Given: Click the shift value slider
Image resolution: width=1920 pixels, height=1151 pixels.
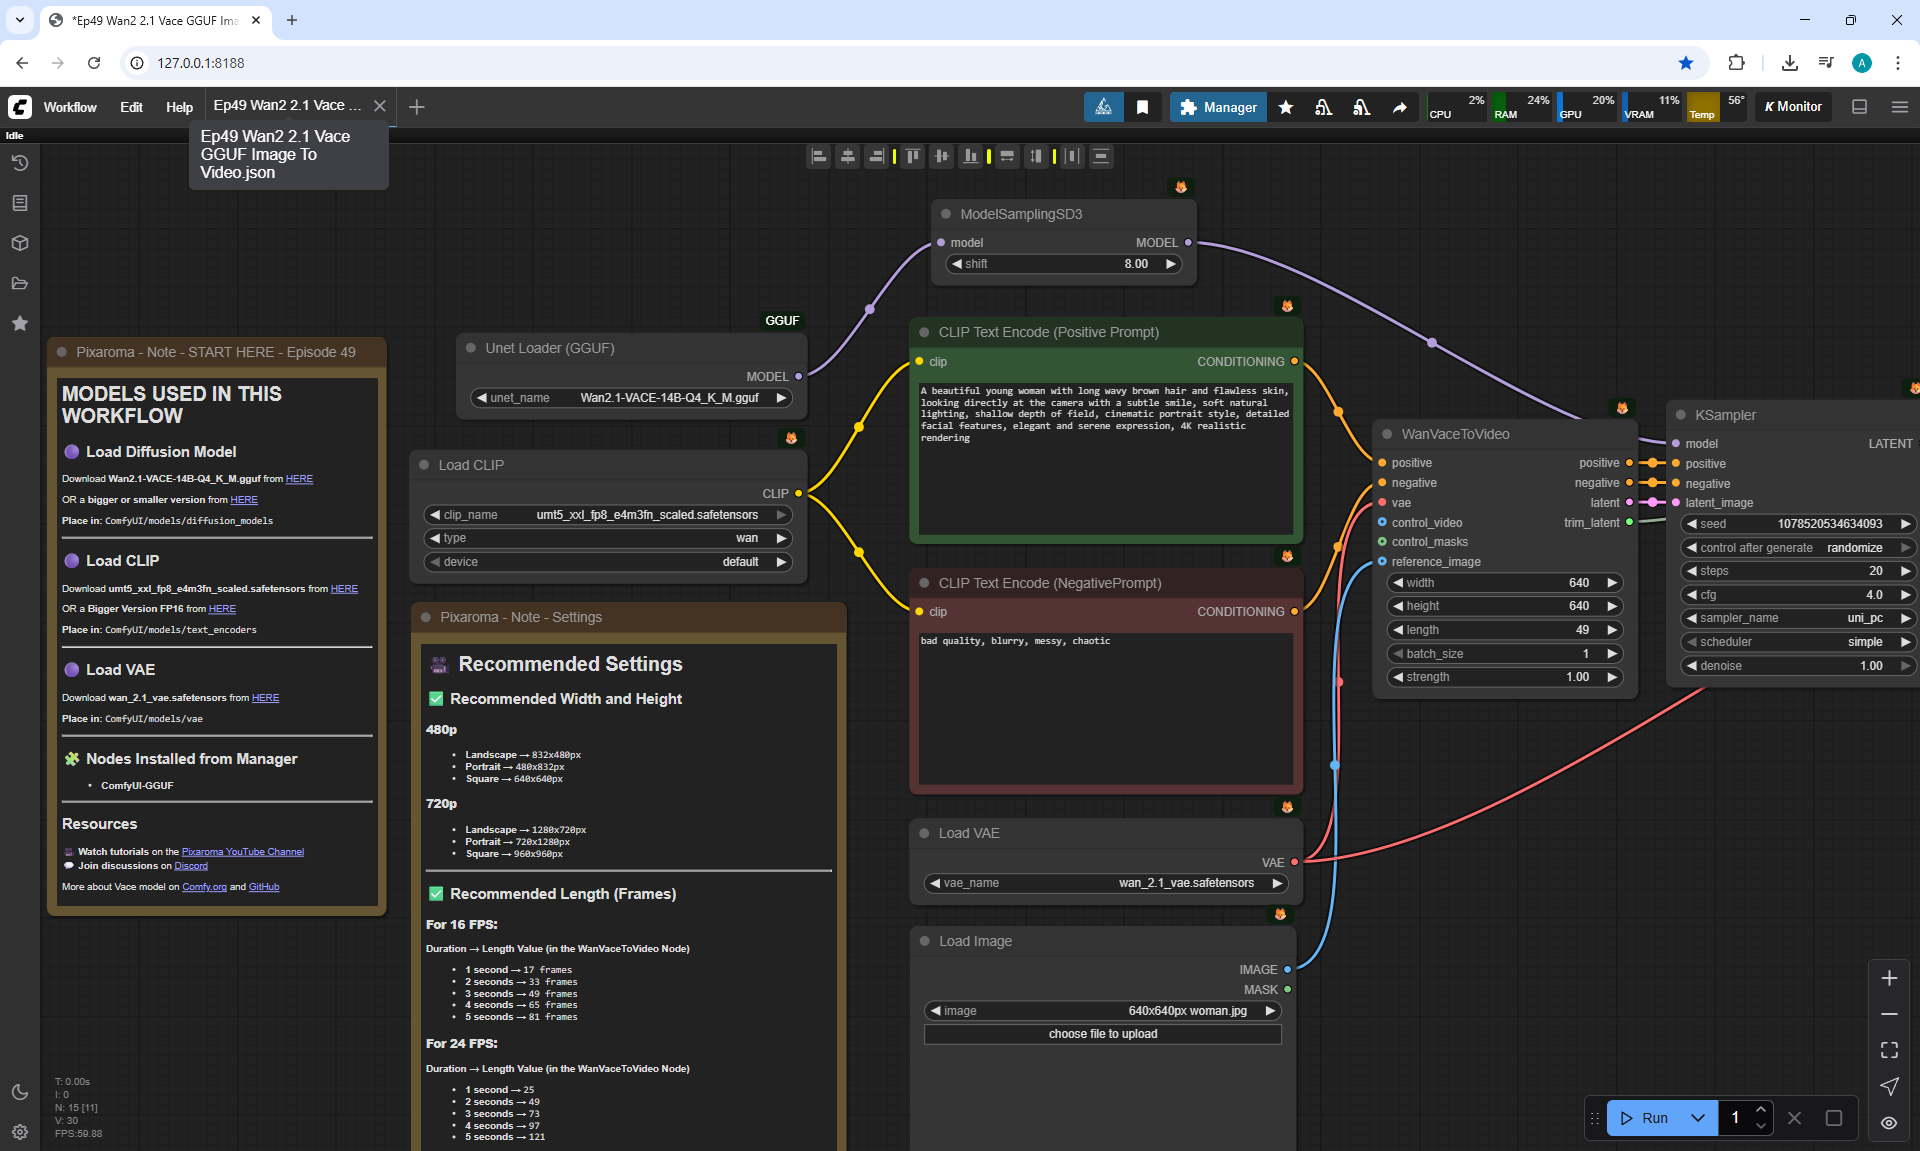Looking at the screenshot, I should coord(1063,264).
